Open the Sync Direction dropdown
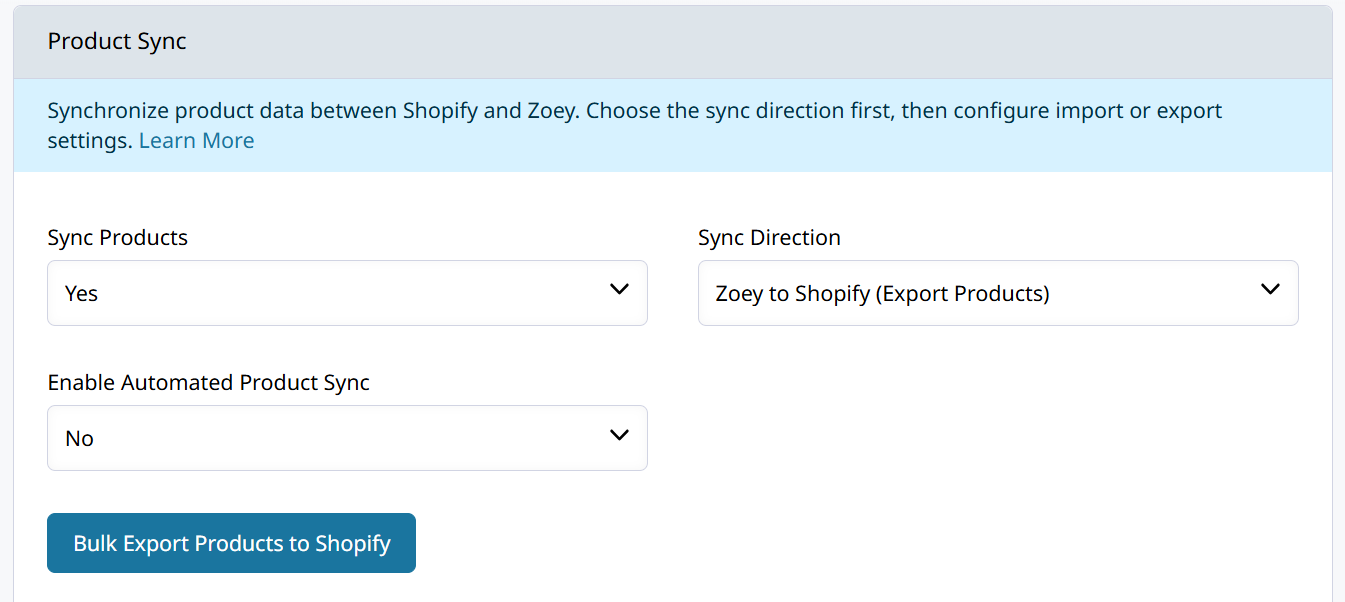 [998, 293]
